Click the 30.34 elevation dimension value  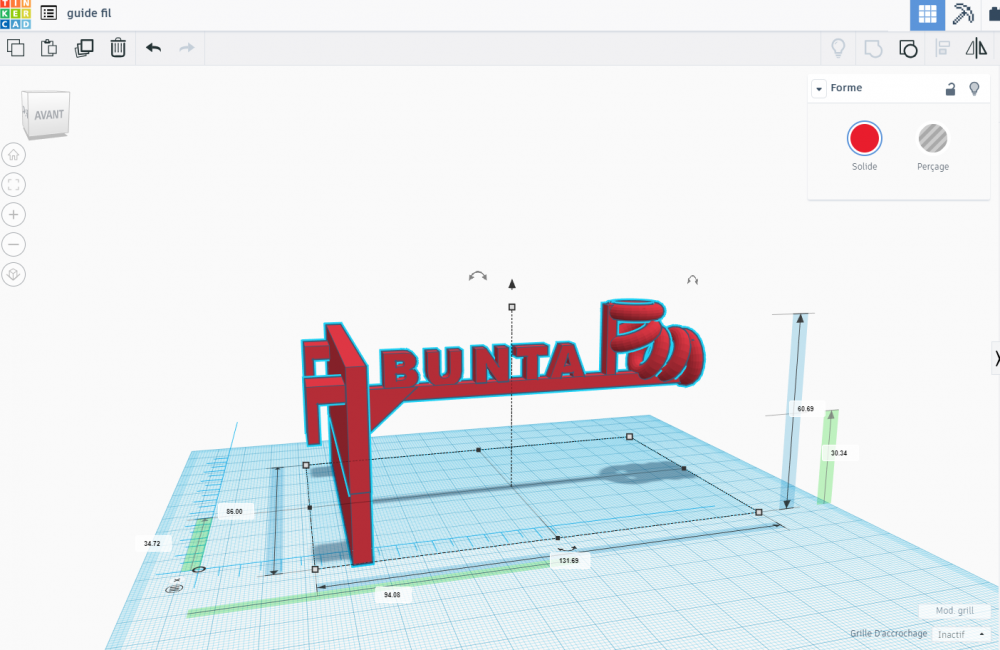[839, 453]
